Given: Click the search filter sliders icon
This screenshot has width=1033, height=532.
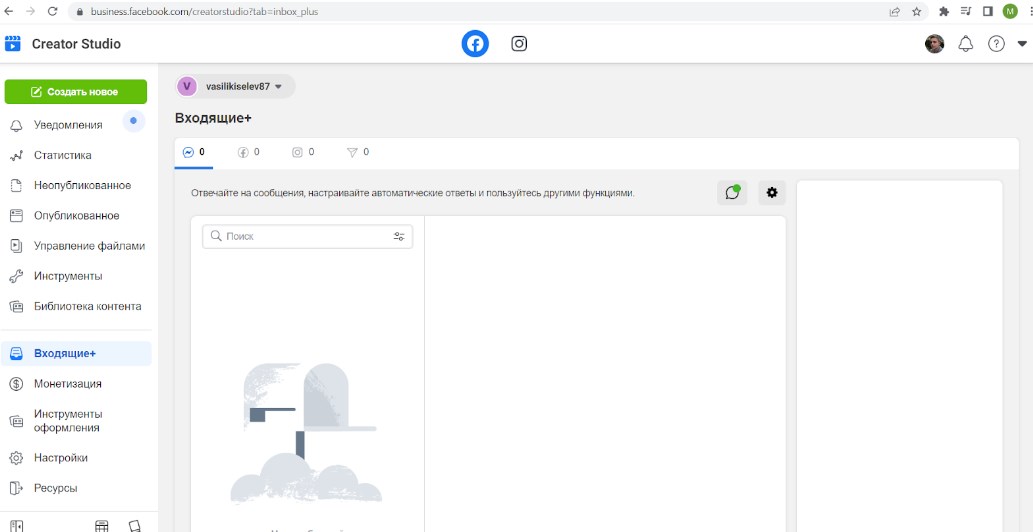Looking at the screenshot, I should tap(399, 237).
